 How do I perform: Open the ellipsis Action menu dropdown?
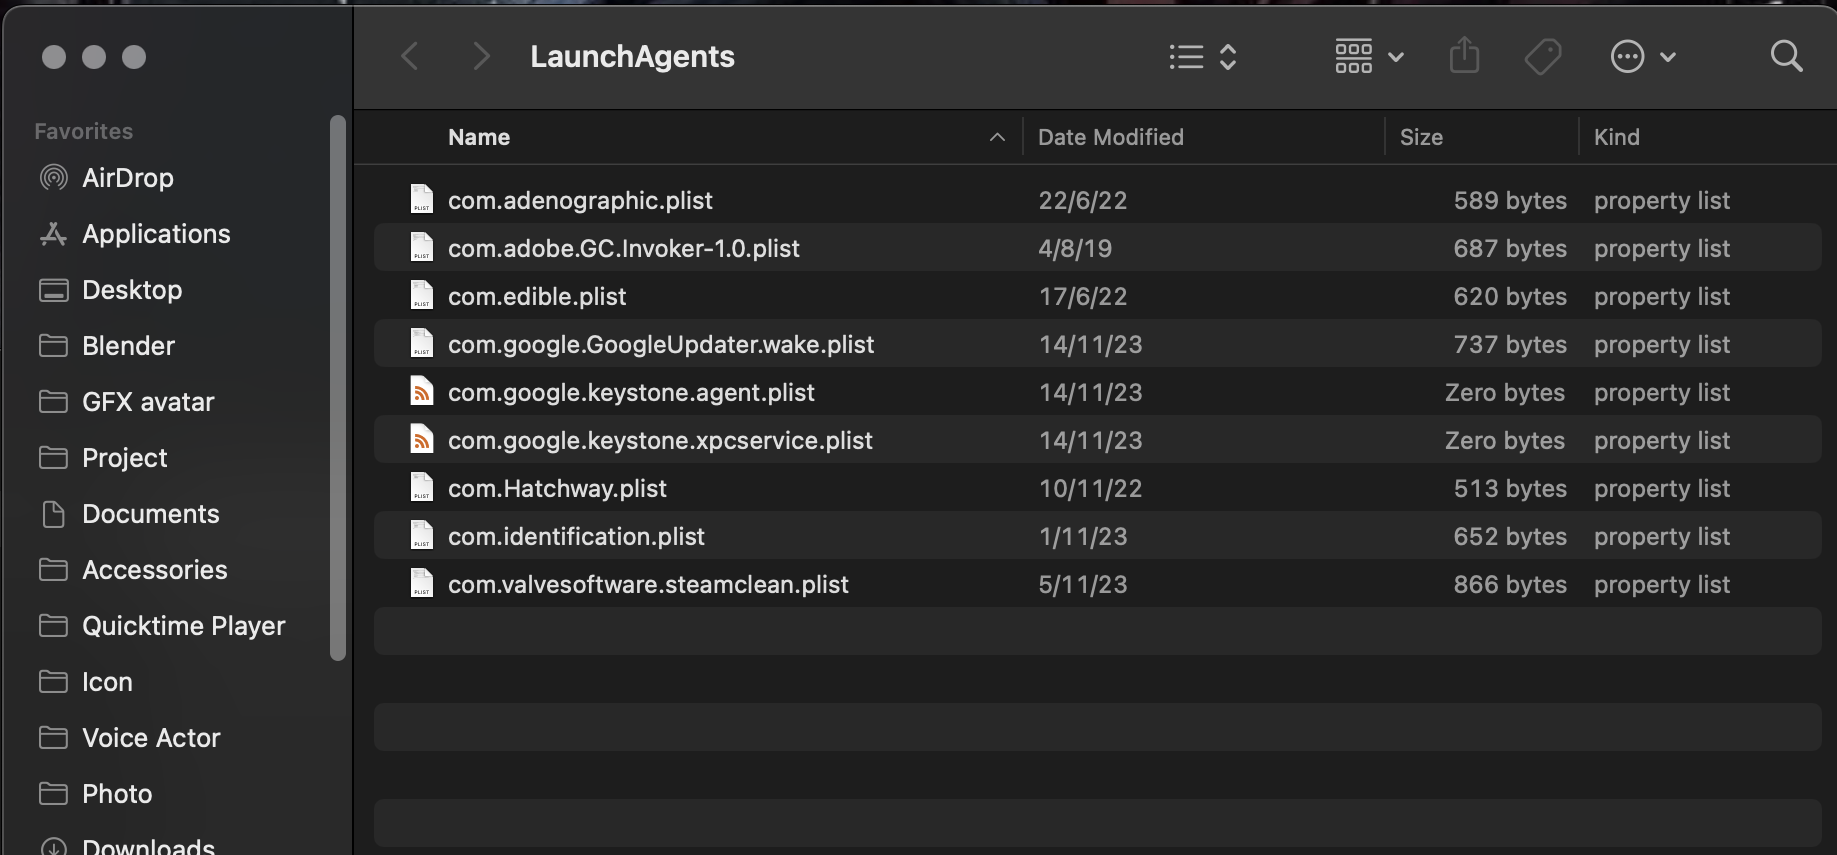tap(1643, 57)
